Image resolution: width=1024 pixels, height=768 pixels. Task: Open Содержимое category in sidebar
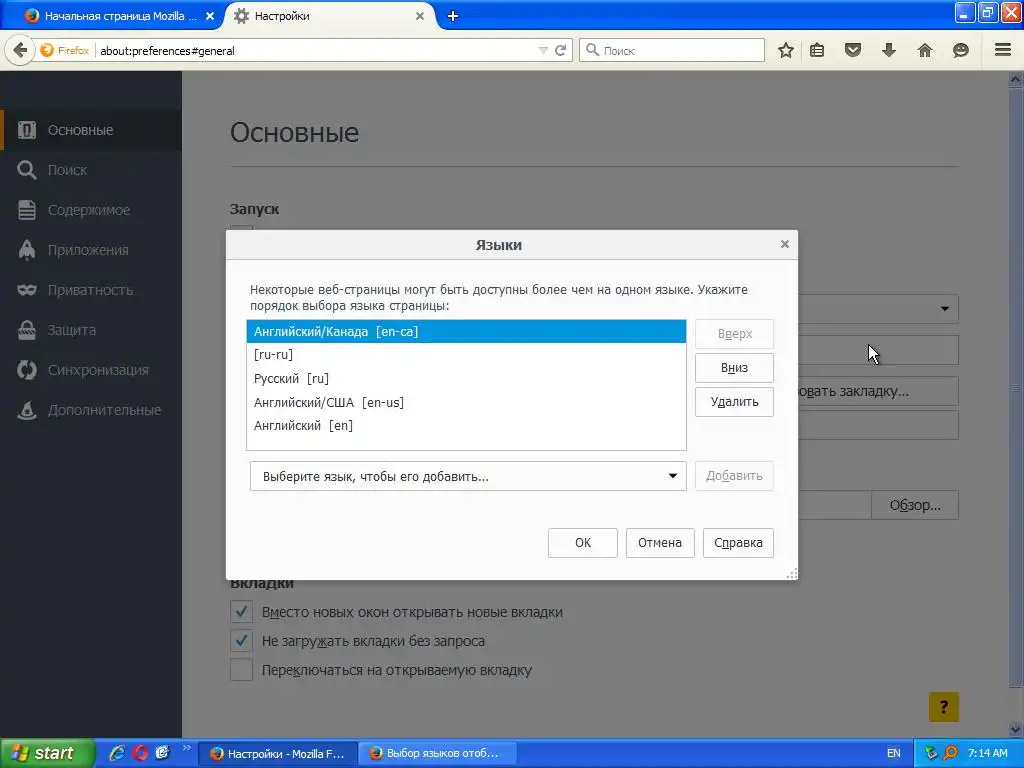pyautogui.click(x=91, y=210)
